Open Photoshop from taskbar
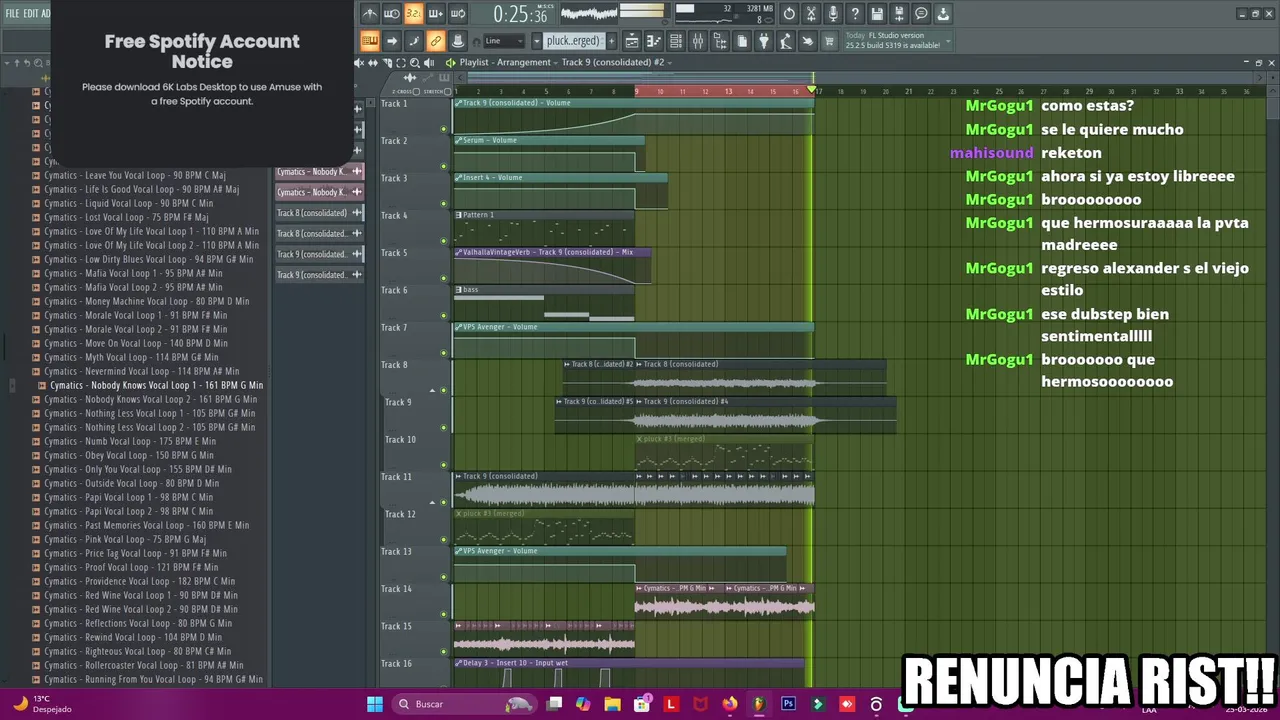The height and width of the screenshot is (720, 1280). click(x=788, y=704)
